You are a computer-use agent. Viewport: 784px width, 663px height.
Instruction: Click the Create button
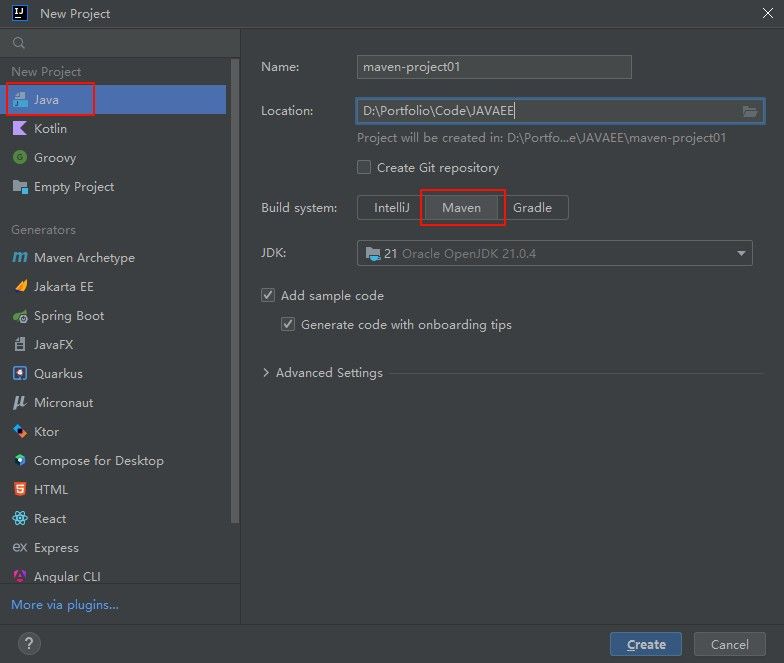point(646,644)
